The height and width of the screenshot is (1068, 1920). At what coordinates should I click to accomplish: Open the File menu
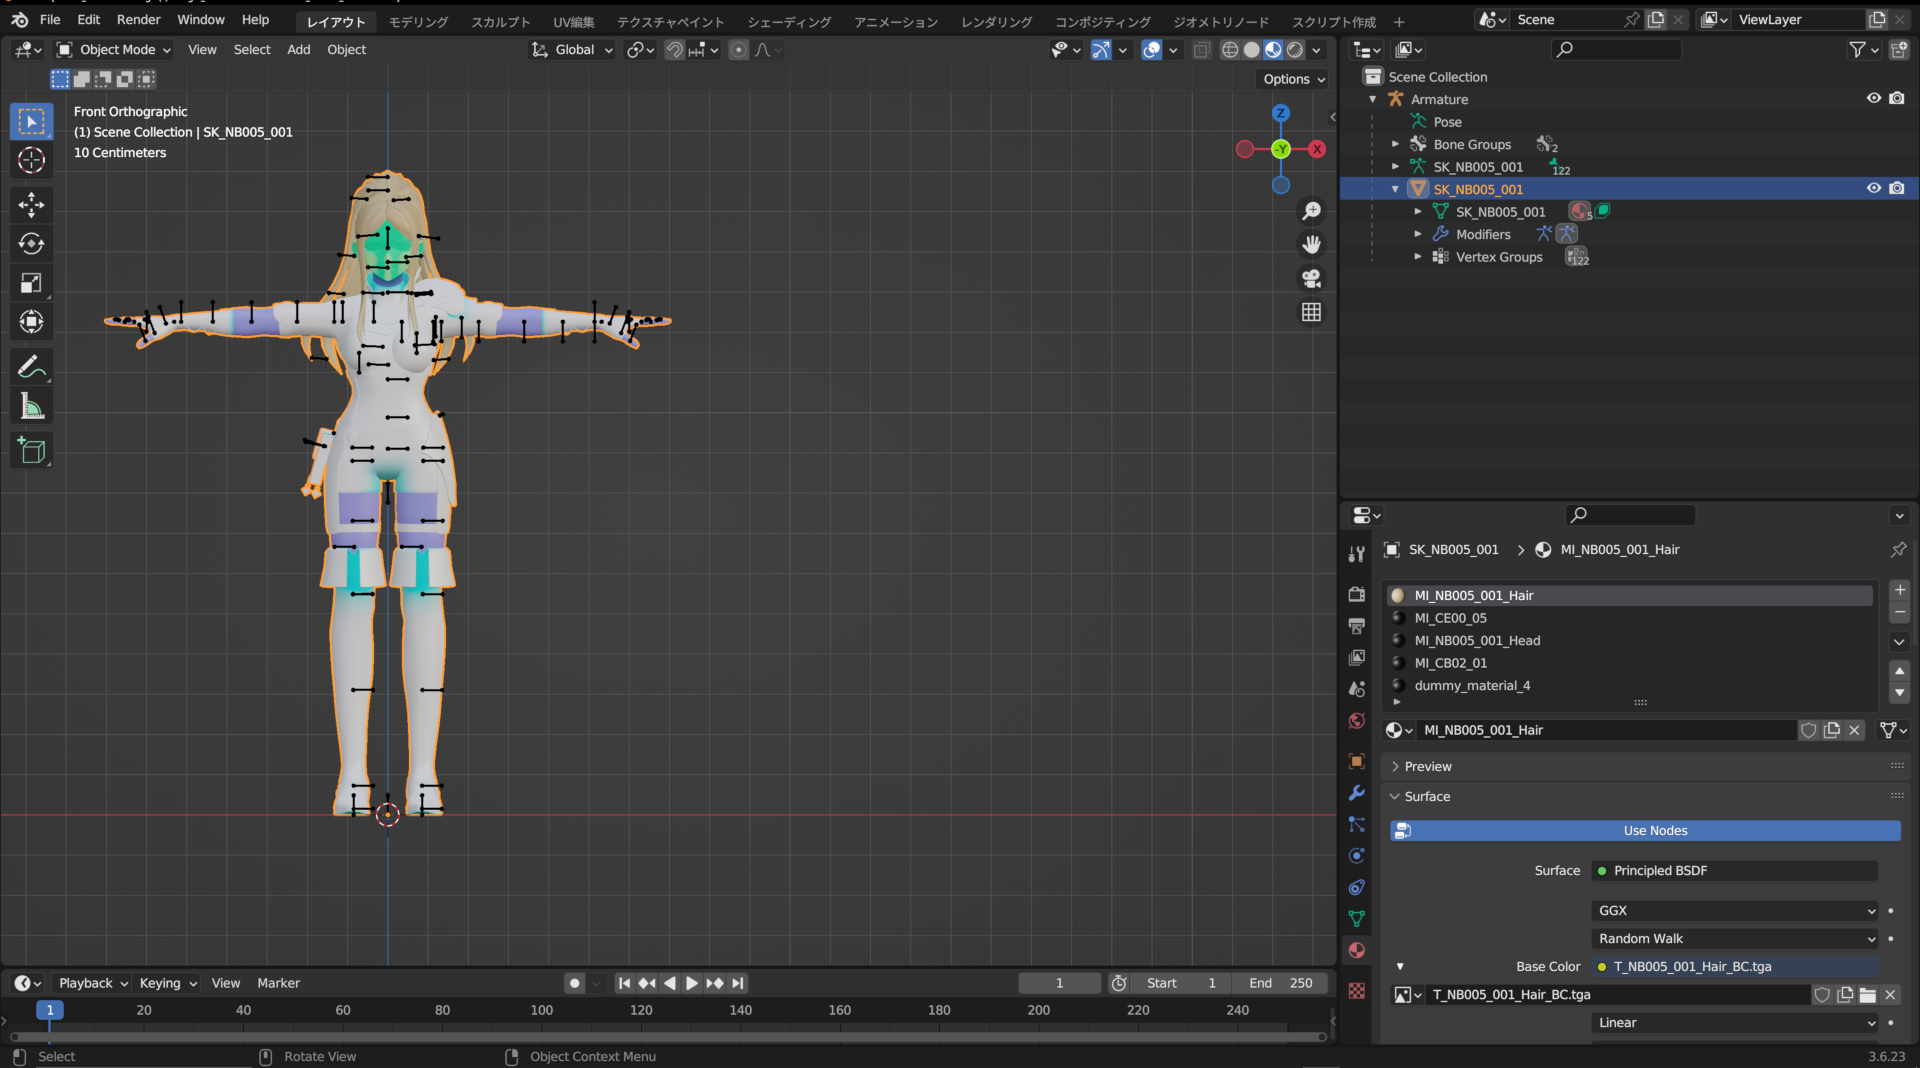coord(50,20)
